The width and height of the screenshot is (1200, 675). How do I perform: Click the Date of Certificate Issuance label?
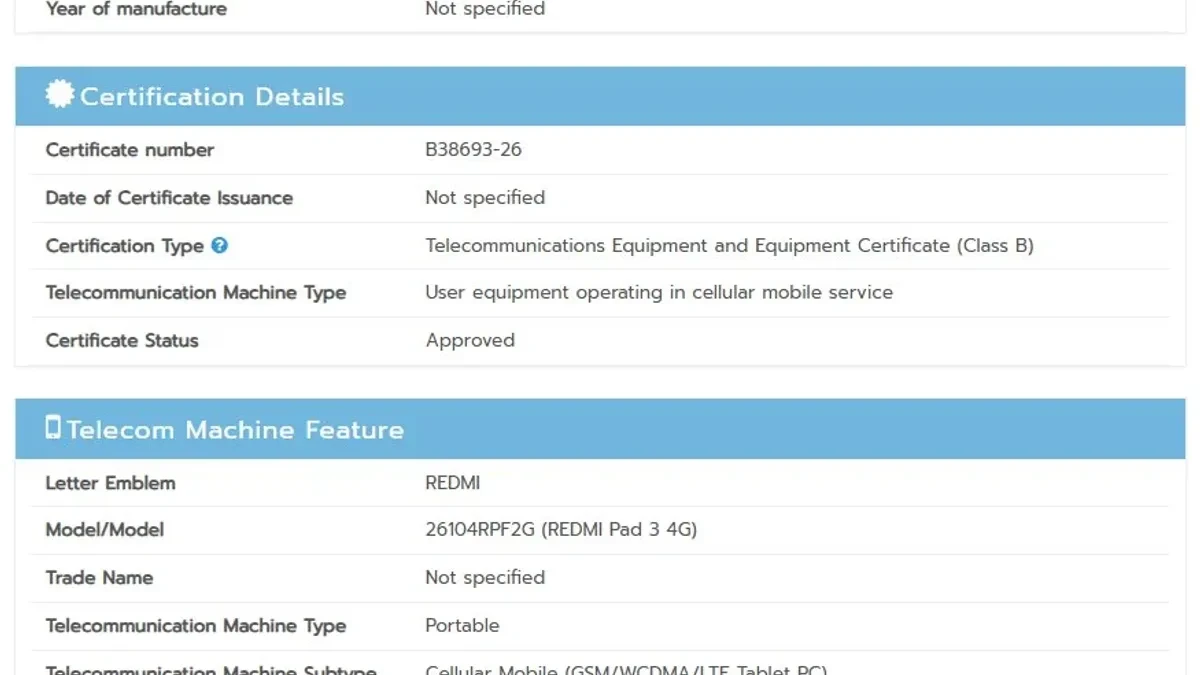pos(169,198)
